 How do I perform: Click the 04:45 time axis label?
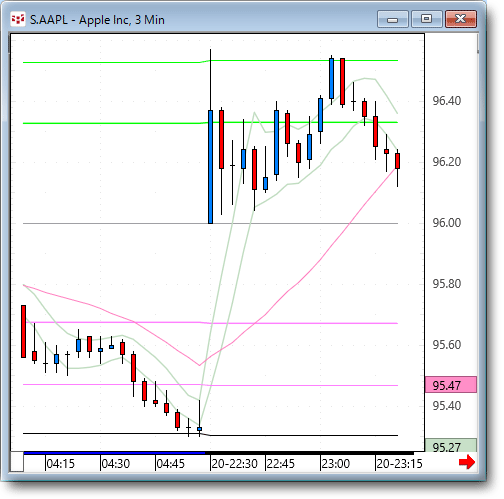[171, 464]
